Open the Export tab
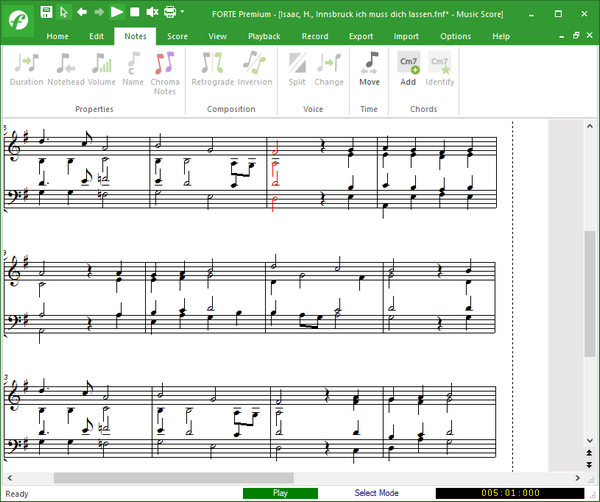 [x=361, y=36]
